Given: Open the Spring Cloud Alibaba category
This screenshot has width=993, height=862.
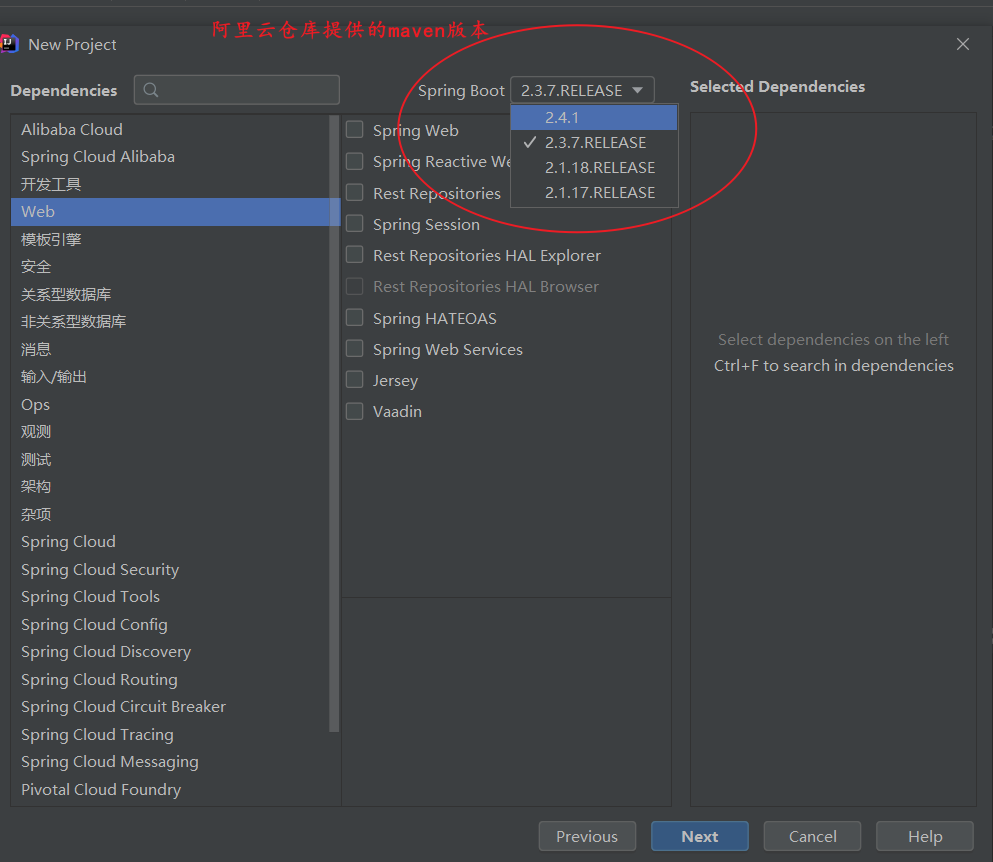Looking at the screenshot, I should click(170, 156).
